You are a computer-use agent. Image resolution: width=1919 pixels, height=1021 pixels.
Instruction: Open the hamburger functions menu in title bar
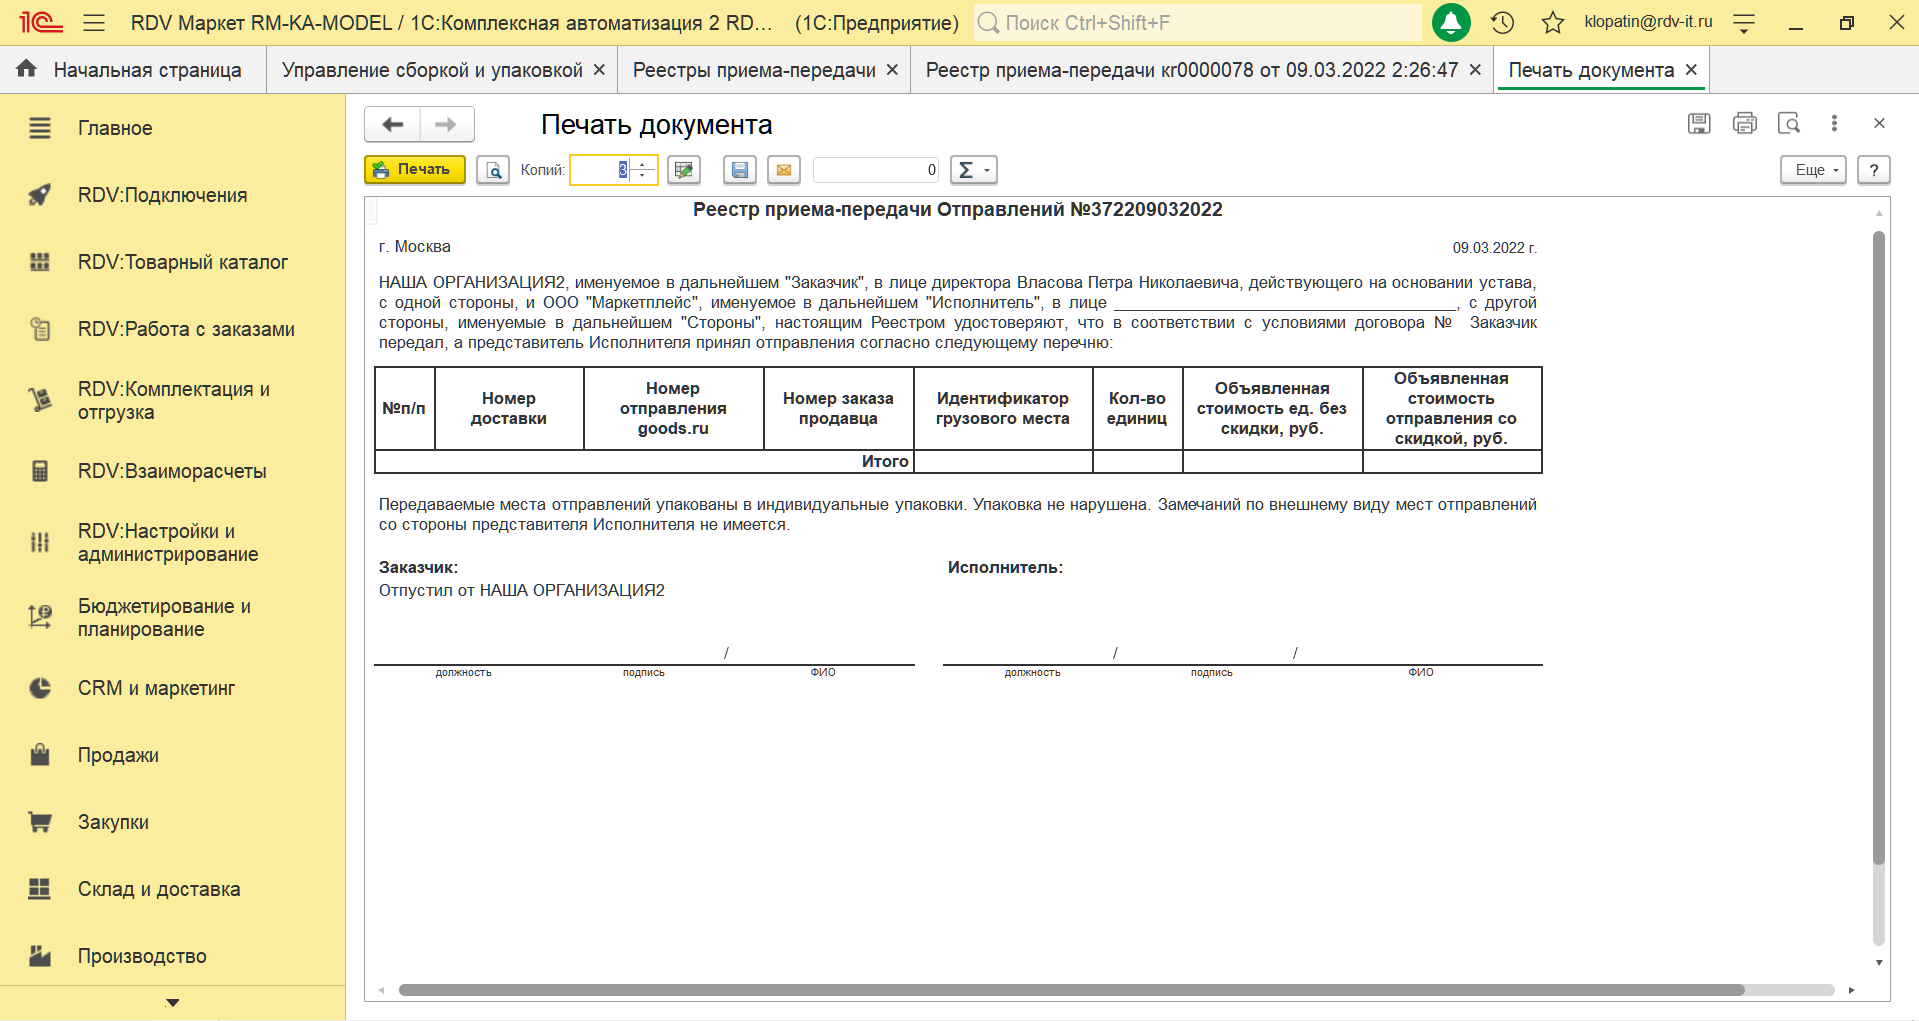(94, 23)
